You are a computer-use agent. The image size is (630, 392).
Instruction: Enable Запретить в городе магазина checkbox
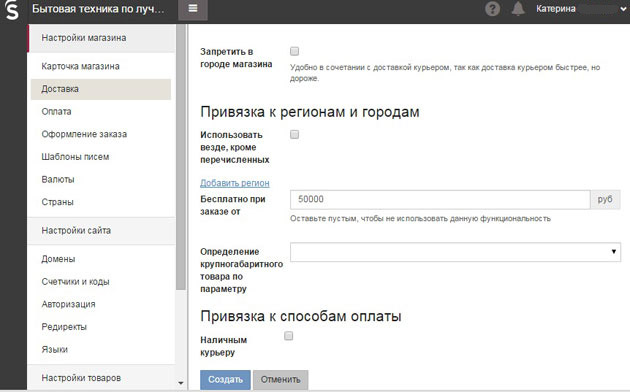click(x=295, y=51)
